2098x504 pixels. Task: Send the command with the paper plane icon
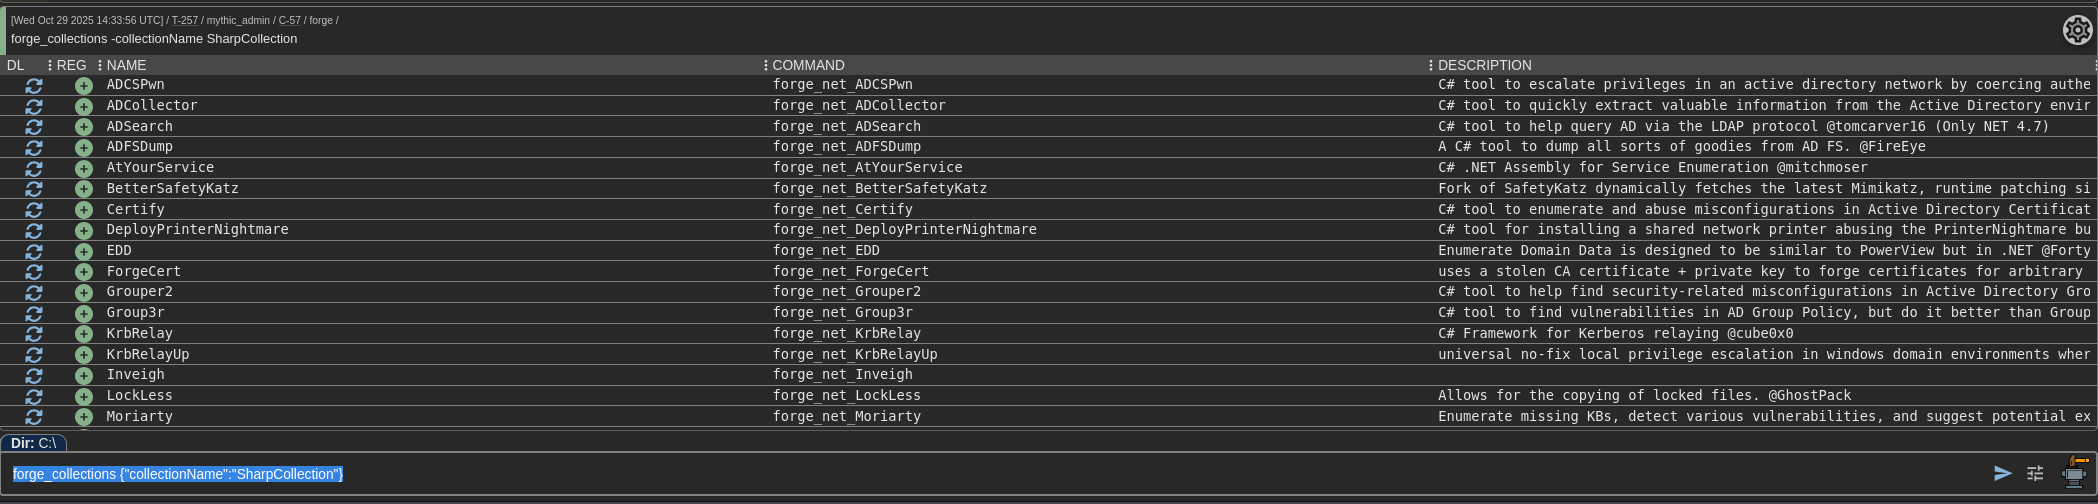(2002, 474)
